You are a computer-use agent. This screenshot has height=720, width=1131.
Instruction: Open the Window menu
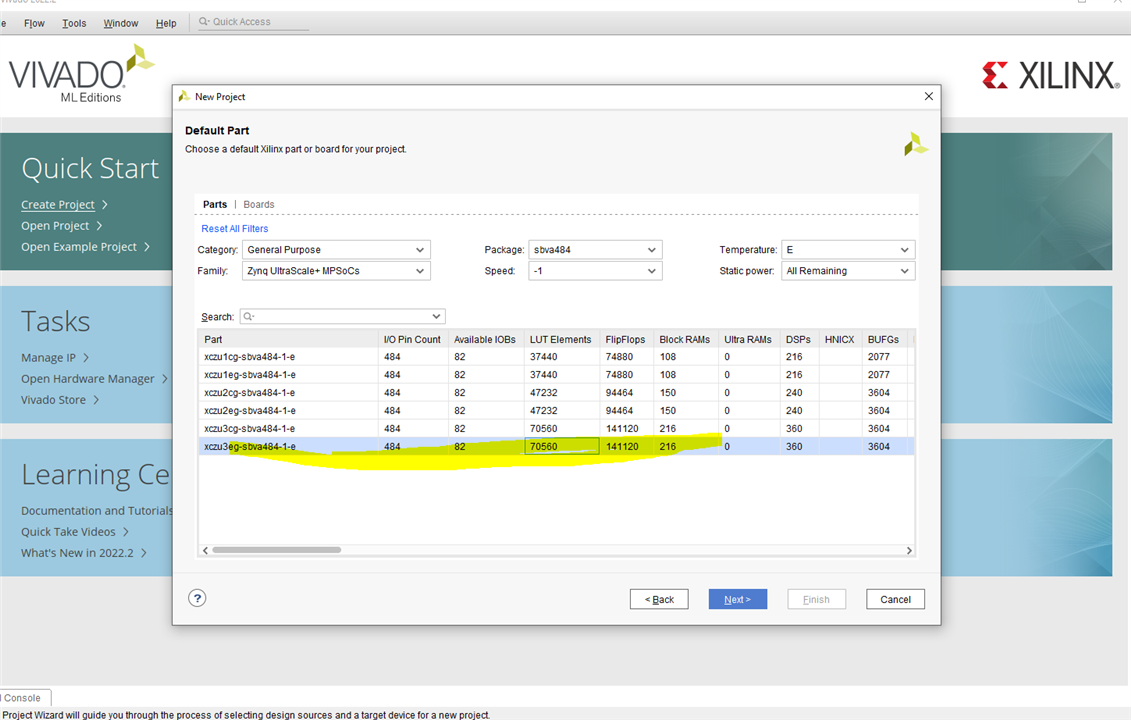pos(121,23)
